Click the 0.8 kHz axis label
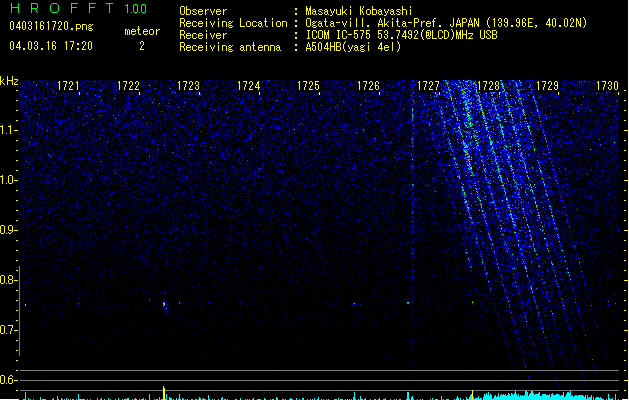The image size is (629, 400). (8, 280)
